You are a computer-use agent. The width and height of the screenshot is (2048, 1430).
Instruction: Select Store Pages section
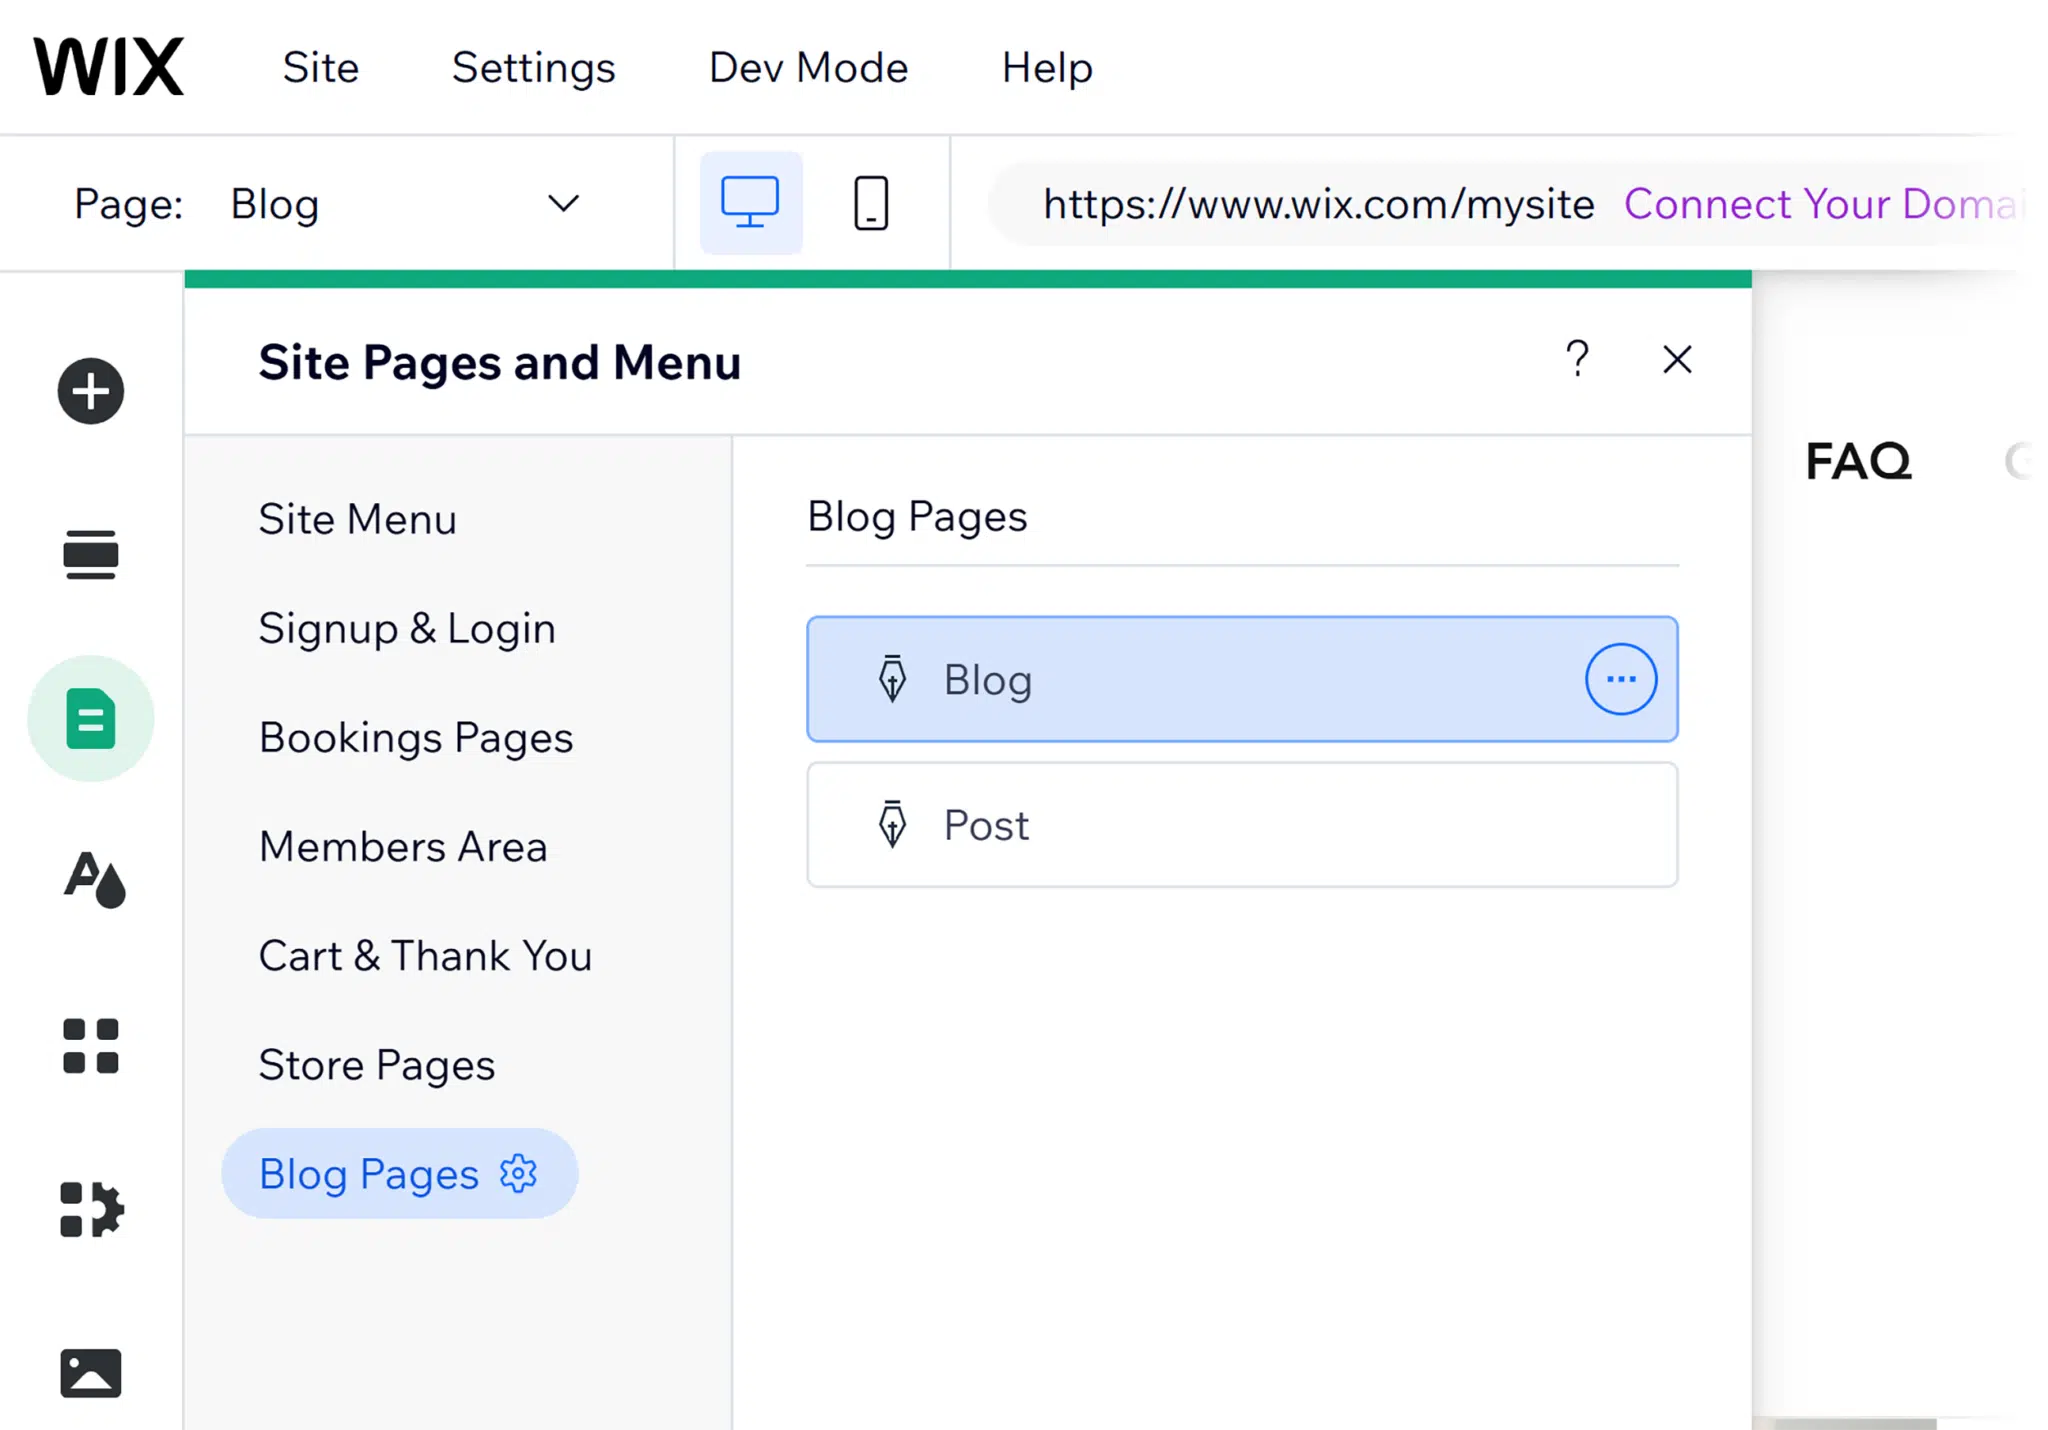click(x=377, y=1065)
